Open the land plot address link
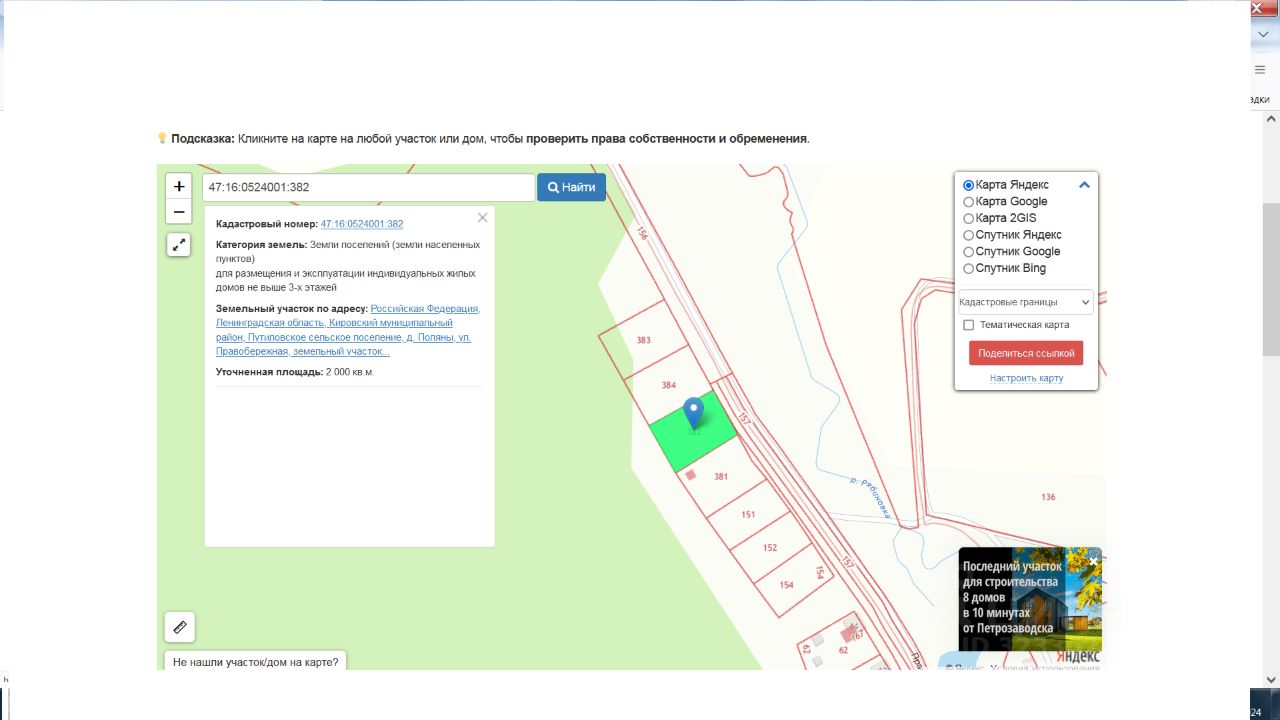The image size is (1280, 720). pyautogui.click(x=348, y=330)
